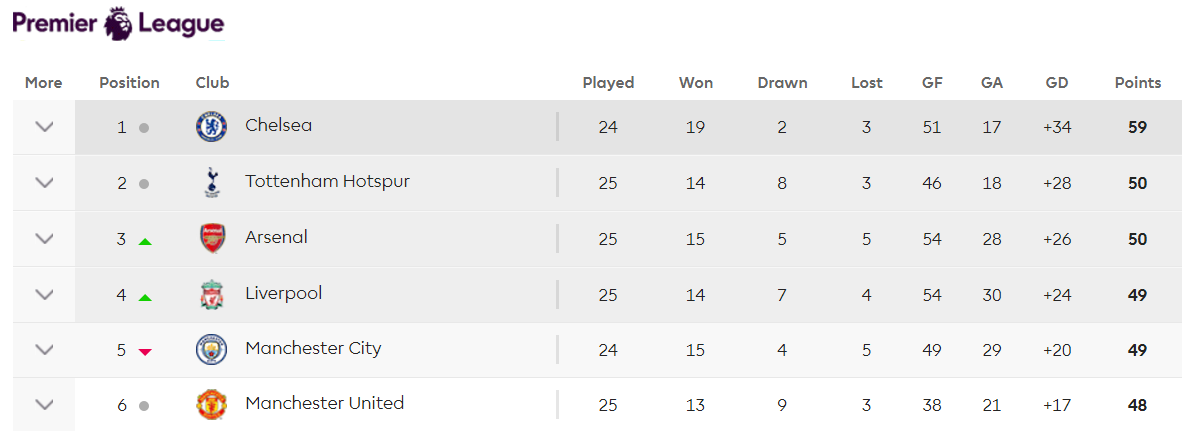Click the Manchester City club crest
Image resolution: width=1182 pixels, height=431 pixels.
(212, 350)
